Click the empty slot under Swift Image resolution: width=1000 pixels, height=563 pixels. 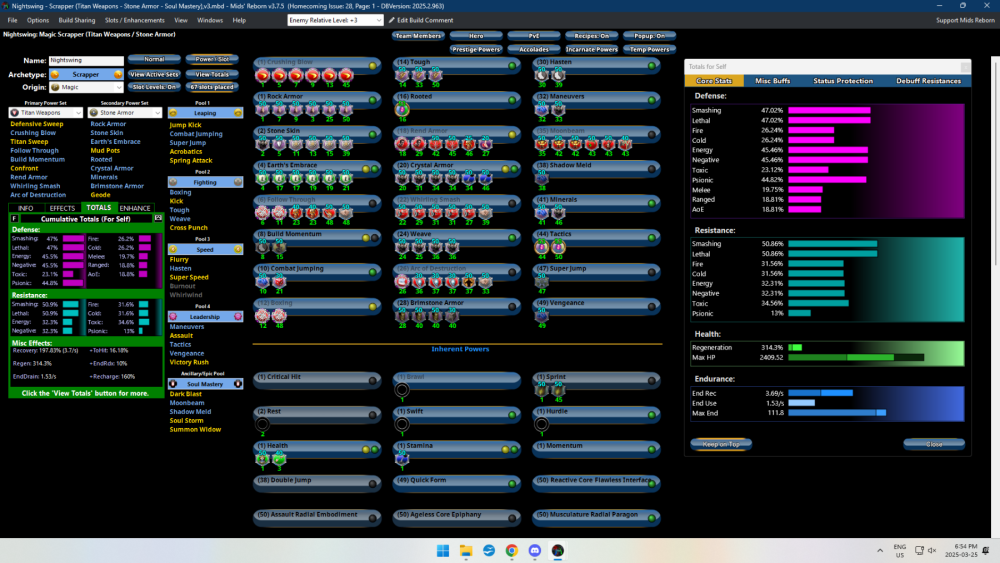(x=402, y=424)
